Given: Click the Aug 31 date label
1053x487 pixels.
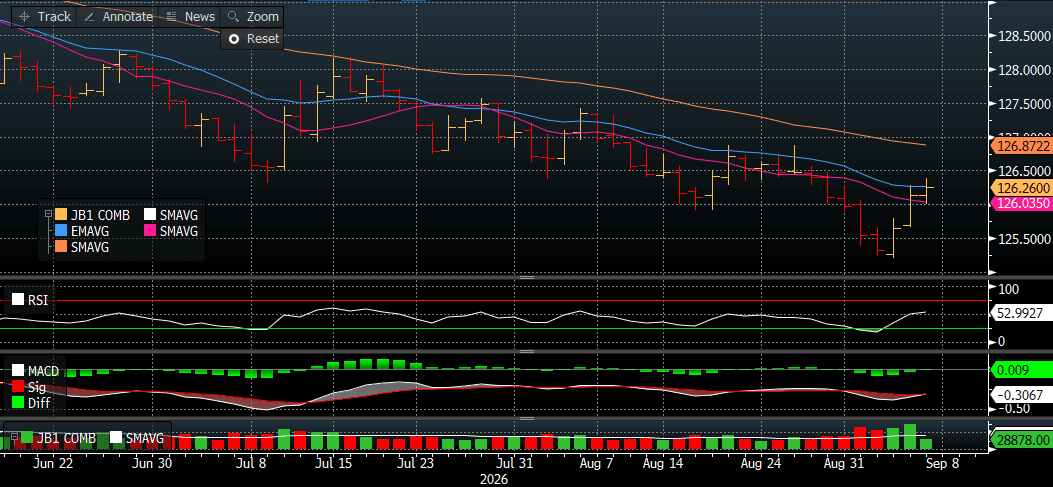Looking at the screenshot, I should click(x=844, y=463).
